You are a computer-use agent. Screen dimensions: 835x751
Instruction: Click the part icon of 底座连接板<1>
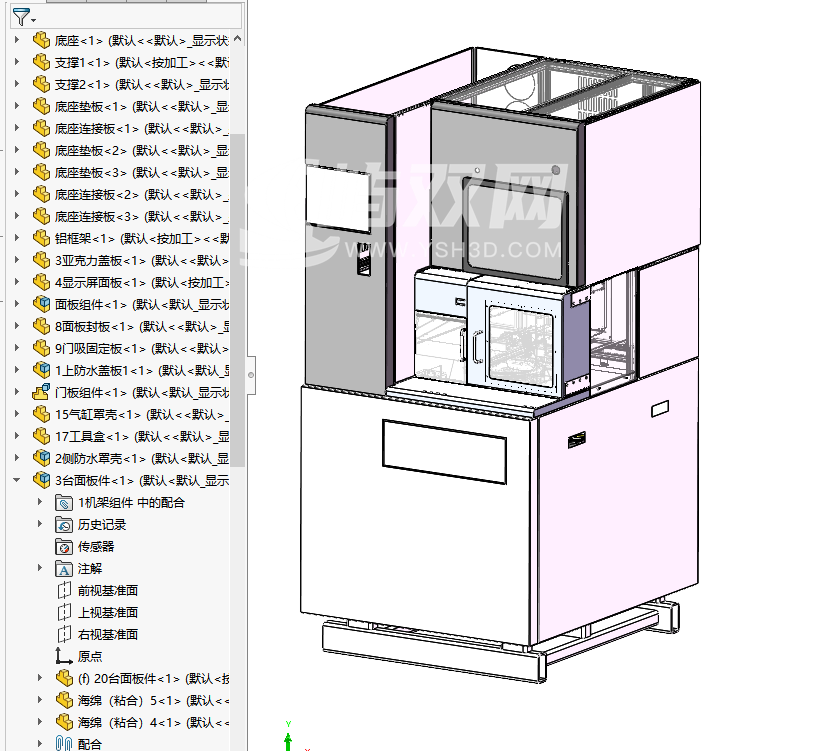[x=41, y=128]
